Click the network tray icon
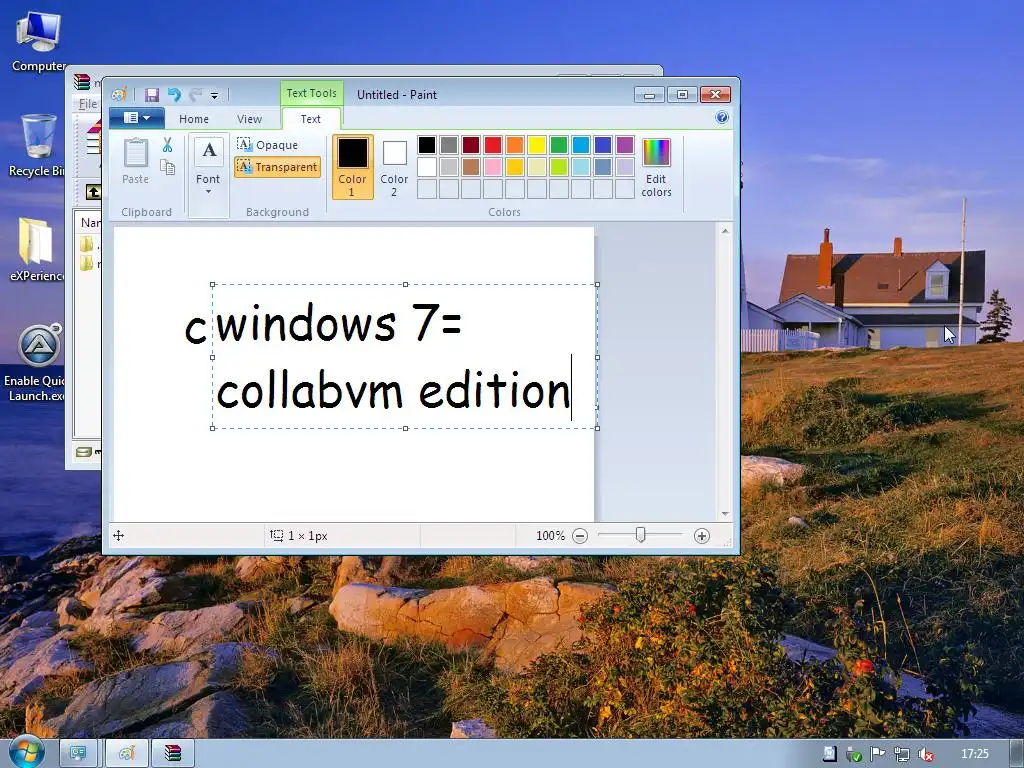The height and width of the screenshot is (768, 1024). [x=901, y=754]
